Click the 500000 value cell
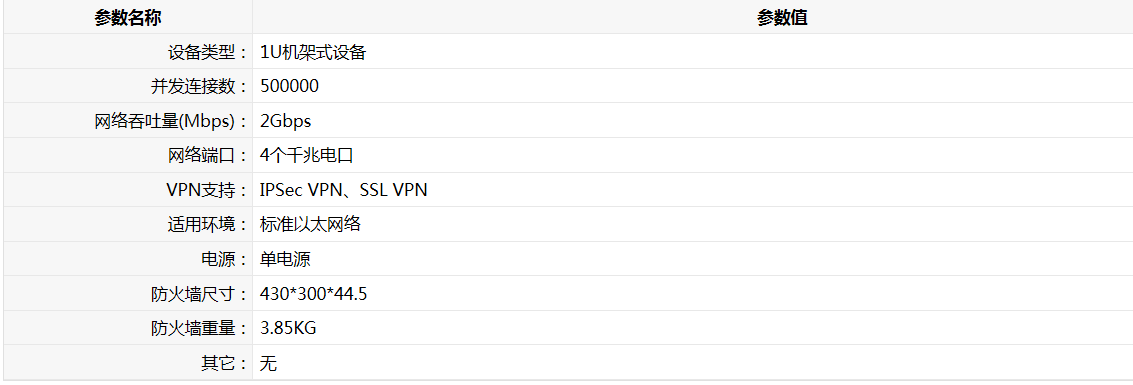 693,86
